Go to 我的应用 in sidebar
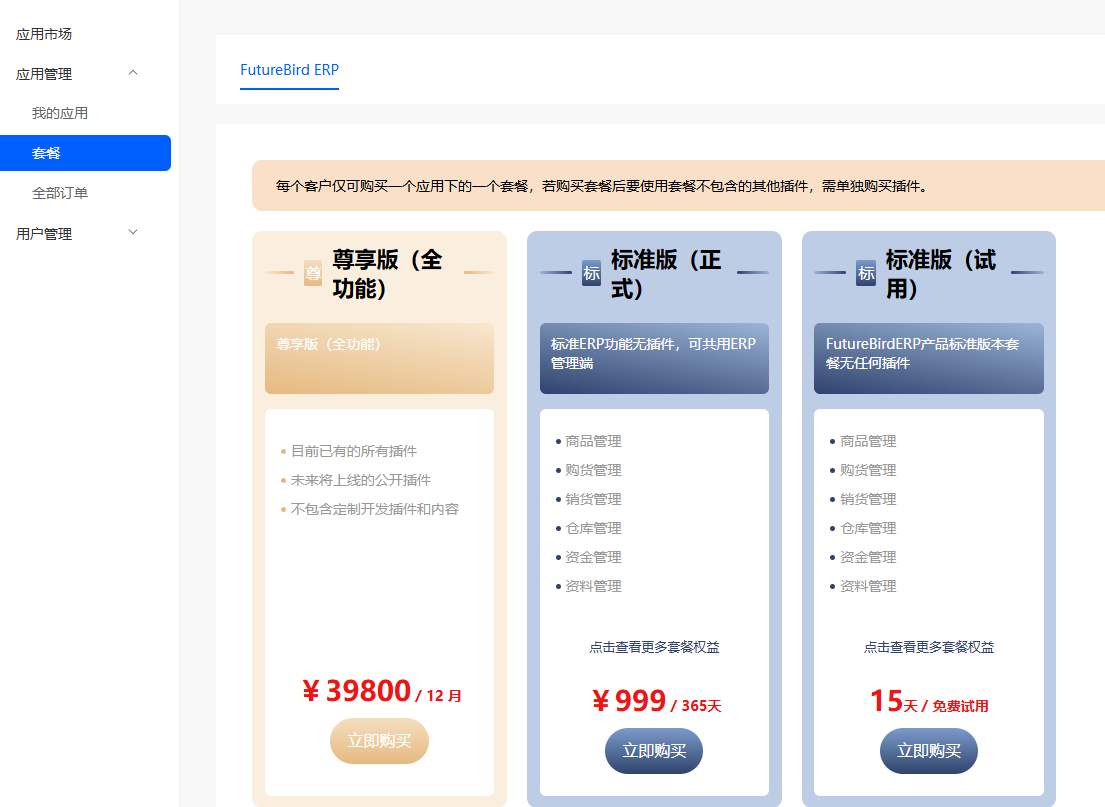The height and width of the screenshot is (807, 1105). (x=60, y=113)
